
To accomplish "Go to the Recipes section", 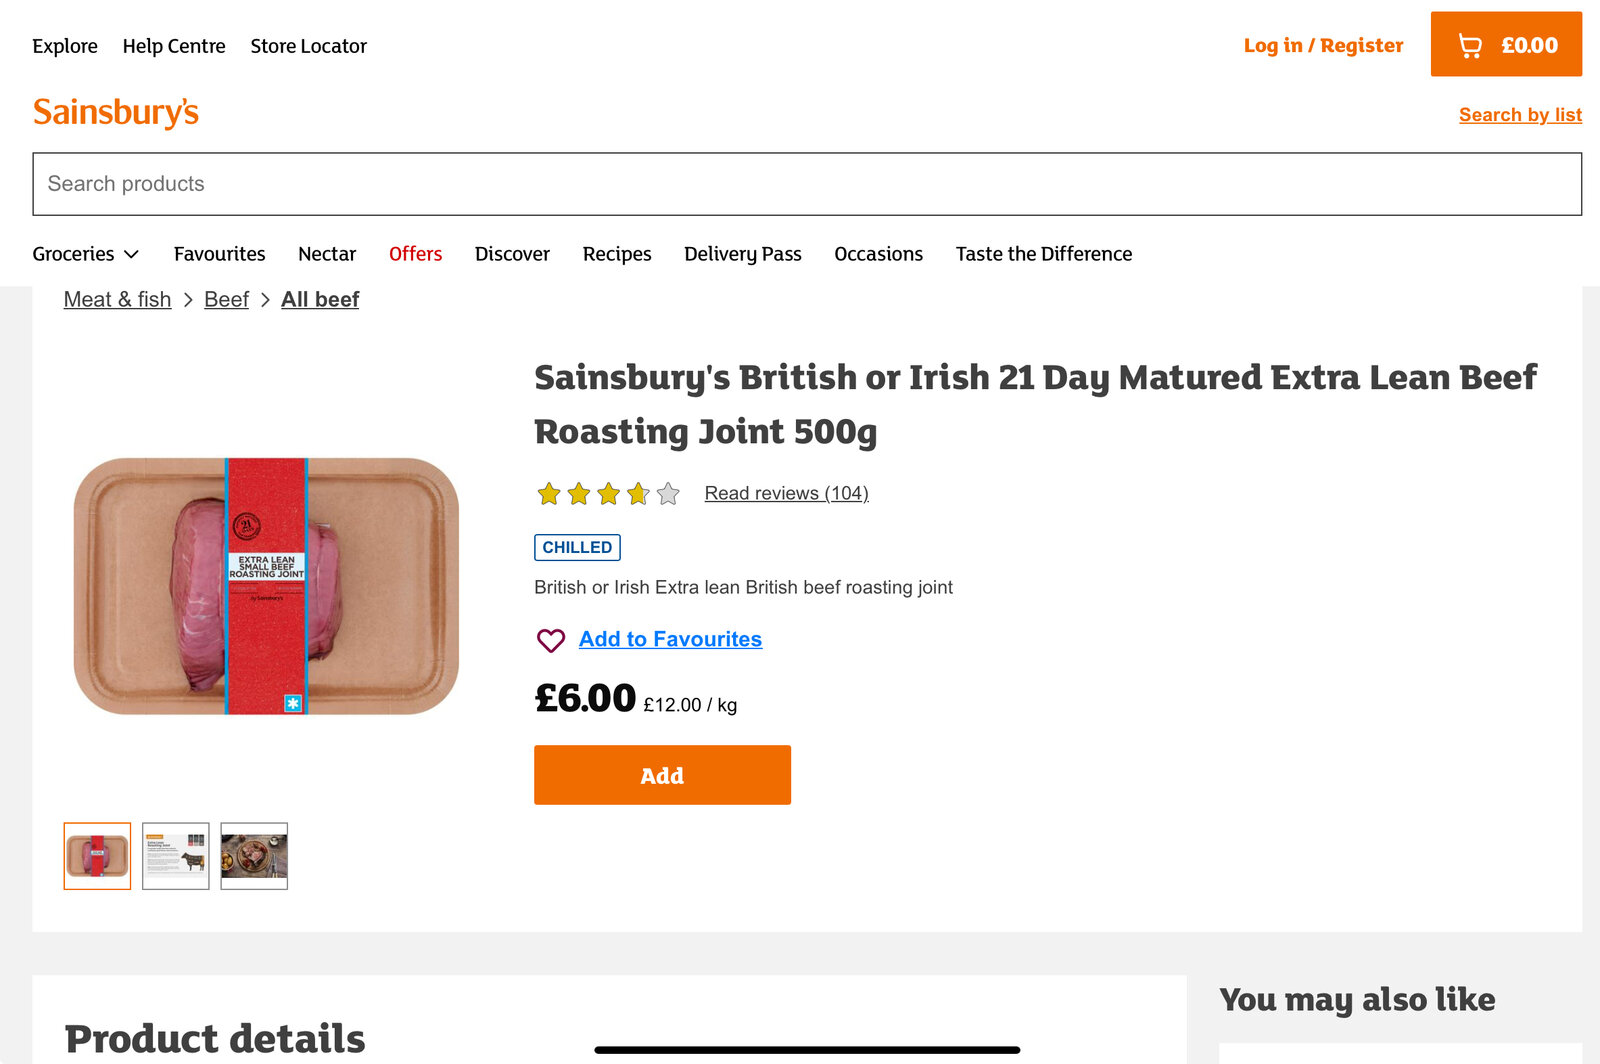I will coord(617,254).
